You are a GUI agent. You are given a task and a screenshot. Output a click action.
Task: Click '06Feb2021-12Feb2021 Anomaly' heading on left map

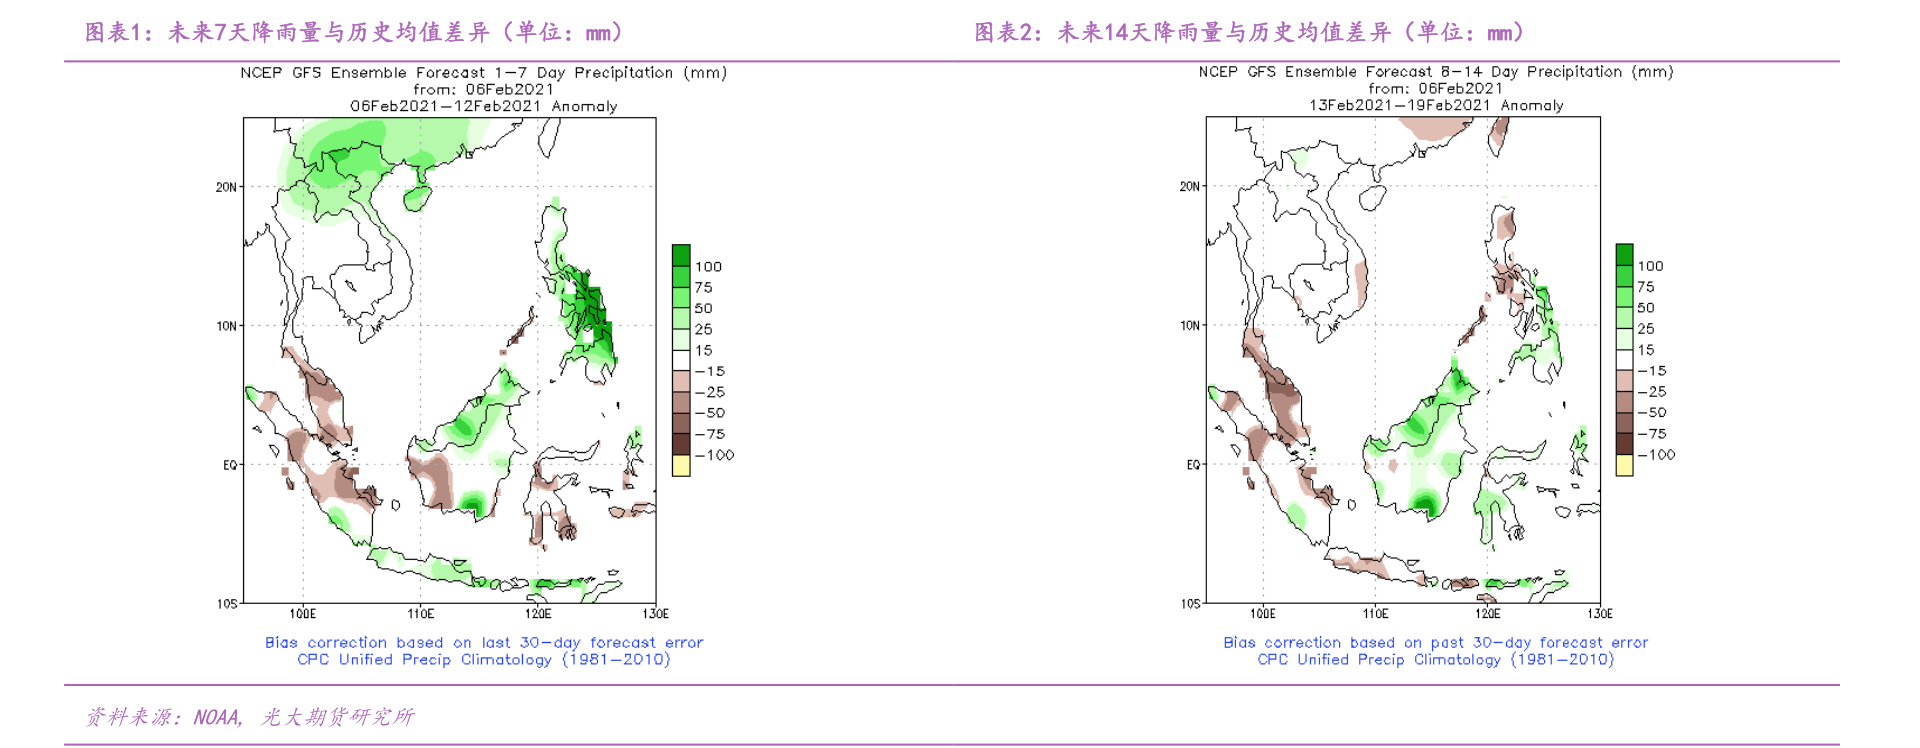pos(483,106)
